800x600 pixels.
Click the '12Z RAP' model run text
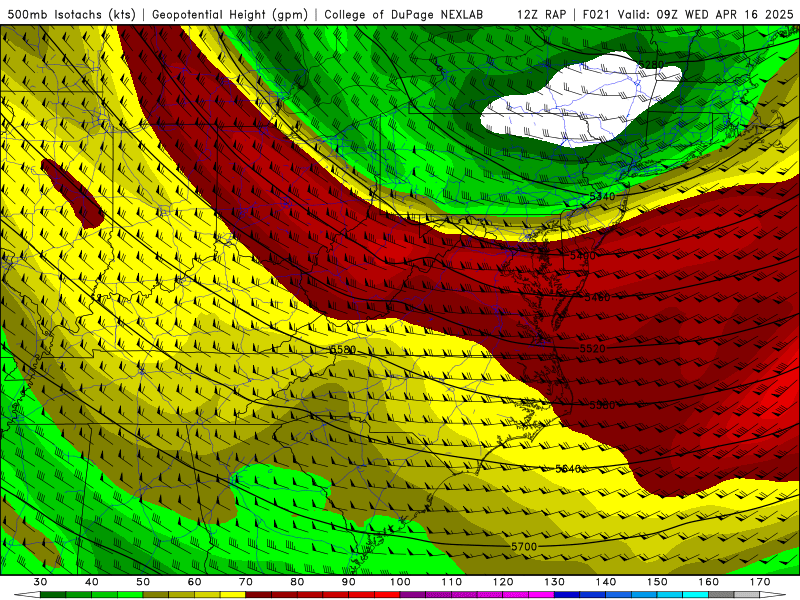click(541, 14)
